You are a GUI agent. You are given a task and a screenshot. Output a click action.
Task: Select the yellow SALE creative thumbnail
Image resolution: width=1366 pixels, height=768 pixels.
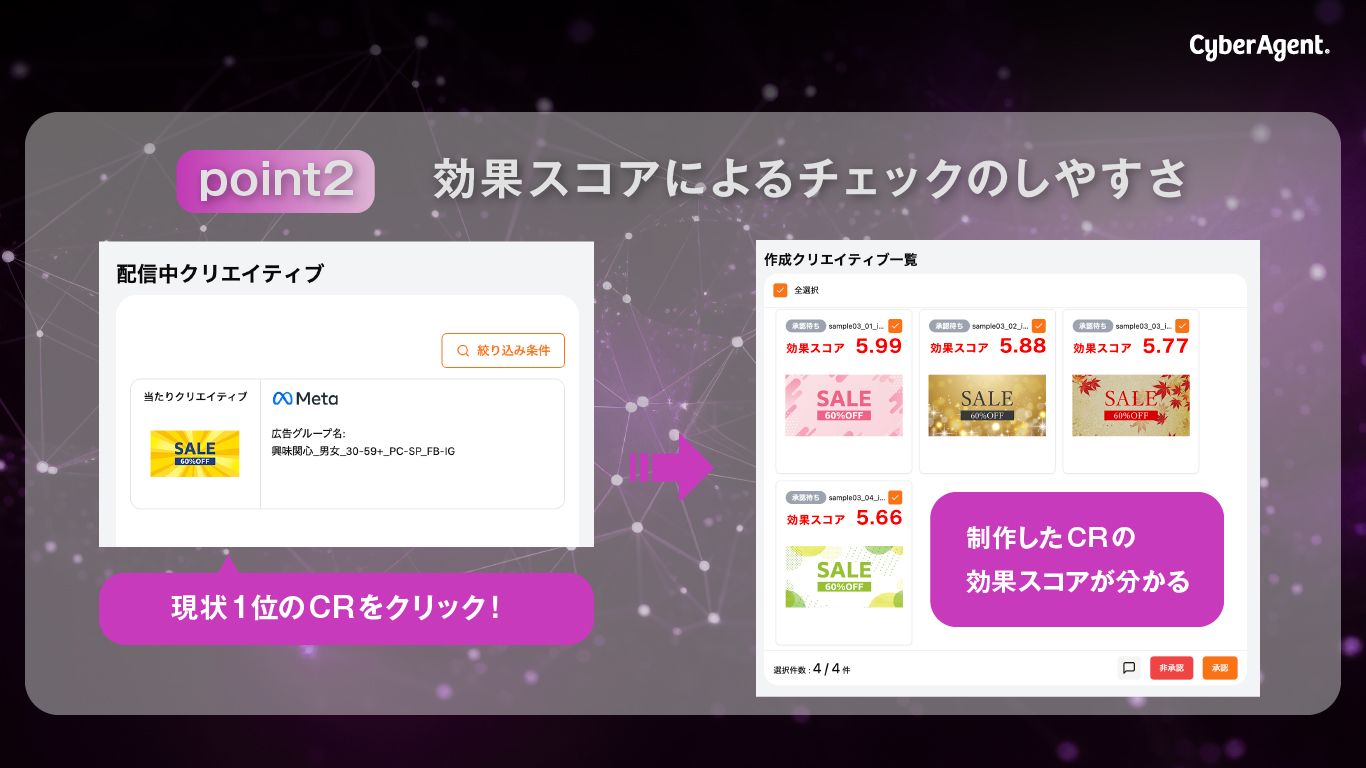click(x=195, y=454)
